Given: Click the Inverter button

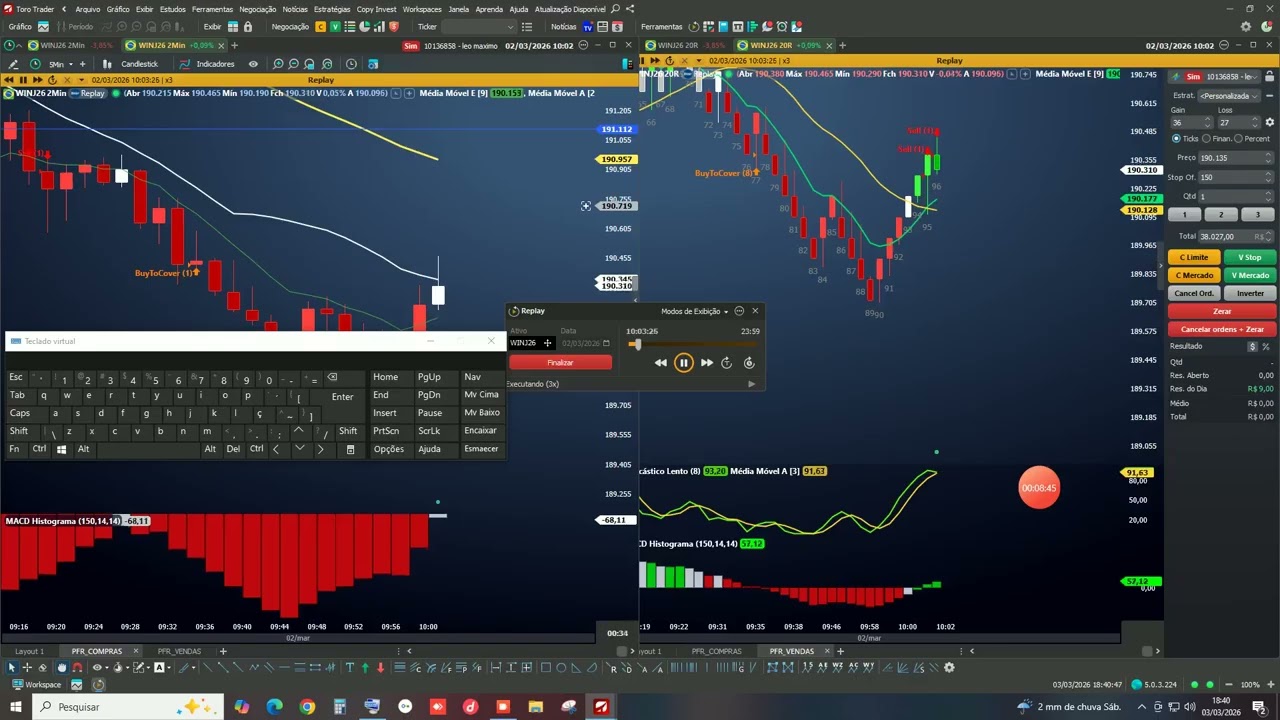Looking at the screenshot, I should (x=1250, y=293).
